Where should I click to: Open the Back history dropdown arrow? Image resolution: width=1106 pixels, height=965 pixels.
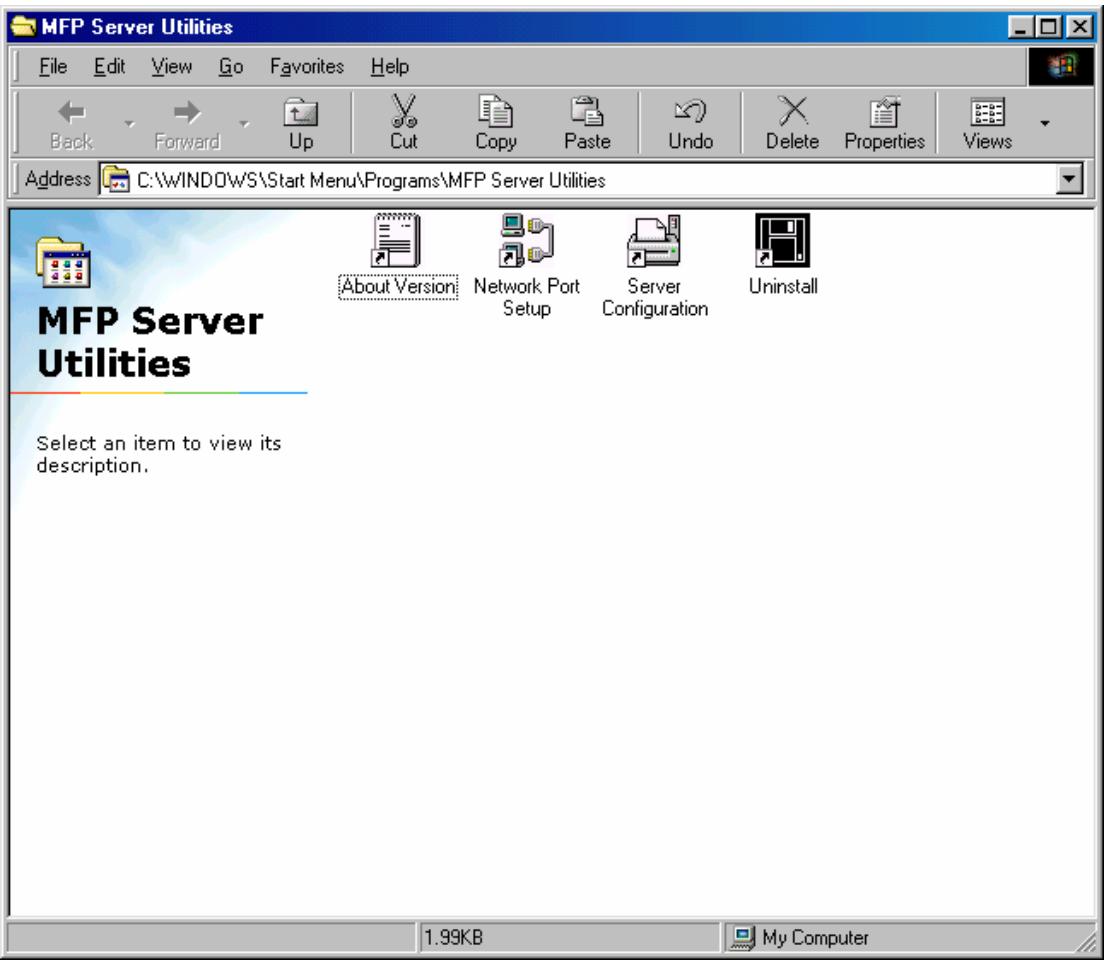pyautogui.click(x=129, y=123)
